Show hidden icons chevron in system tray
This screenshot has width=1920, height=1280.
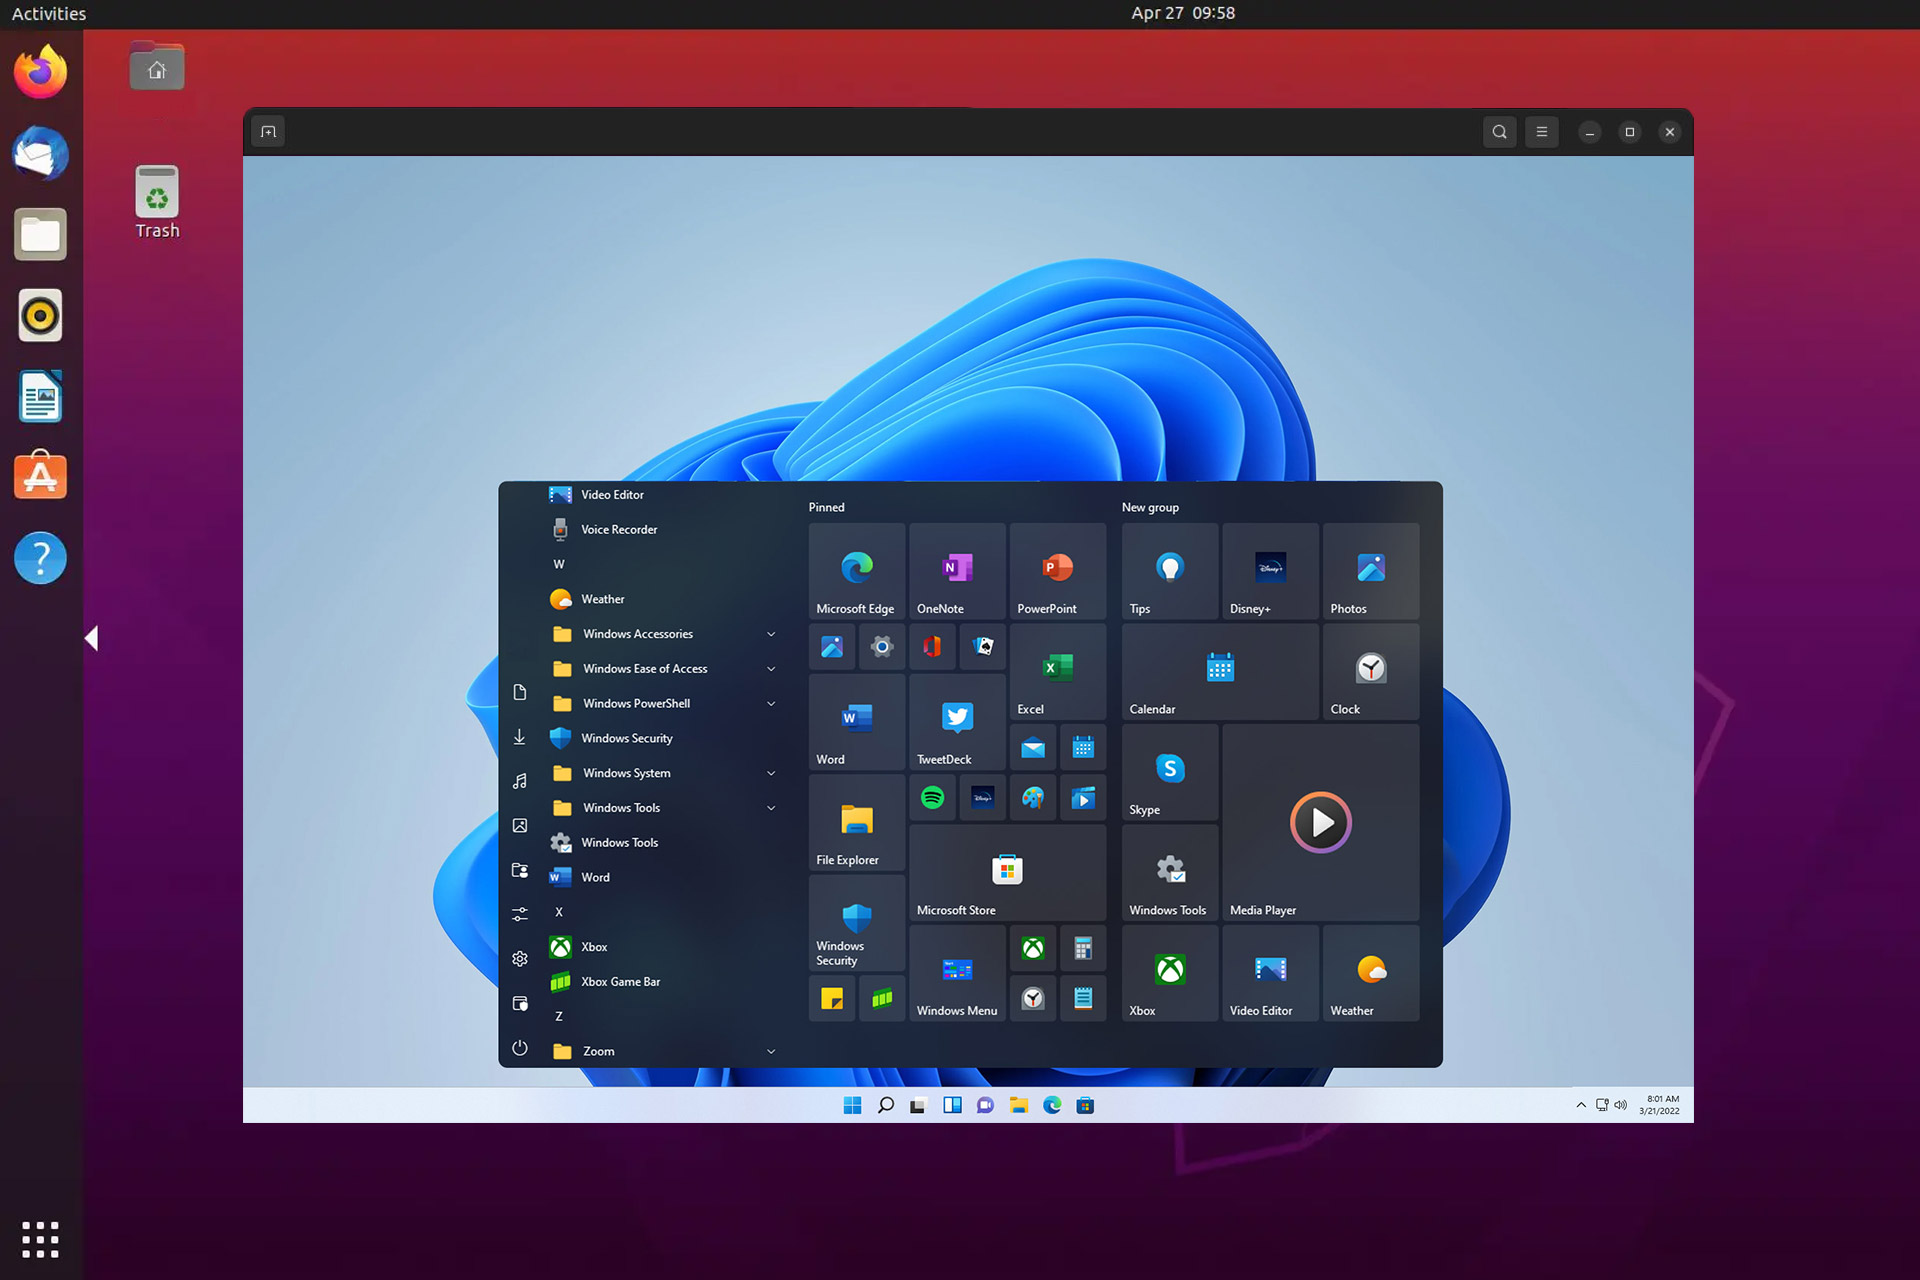pyautogui.click(x=1581, y=1105)
